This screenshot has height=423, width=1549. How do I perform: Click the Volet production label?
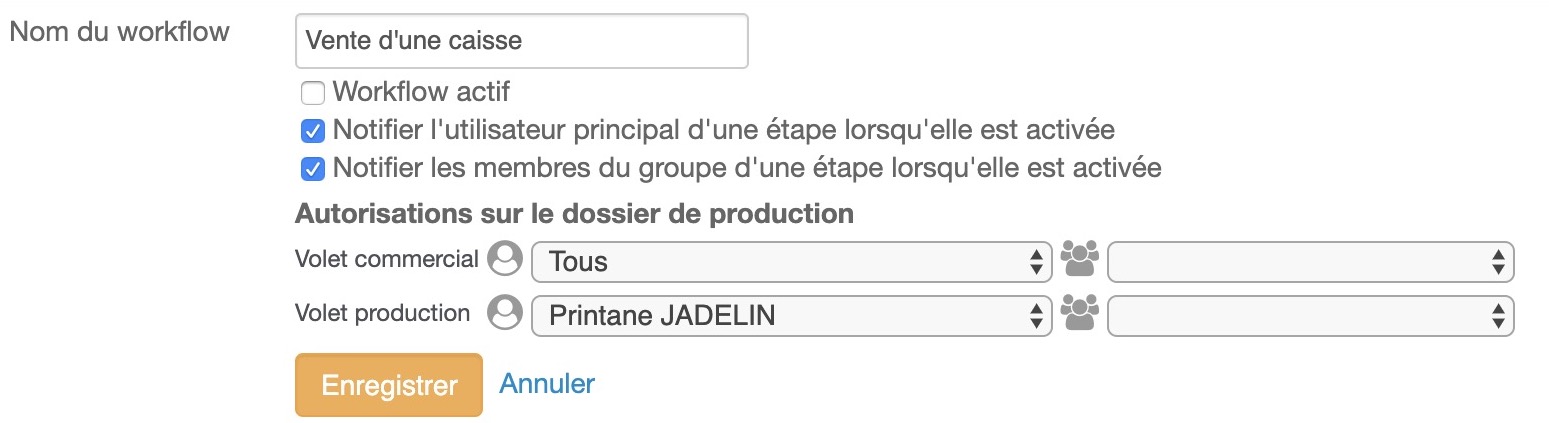pos(382,313)
